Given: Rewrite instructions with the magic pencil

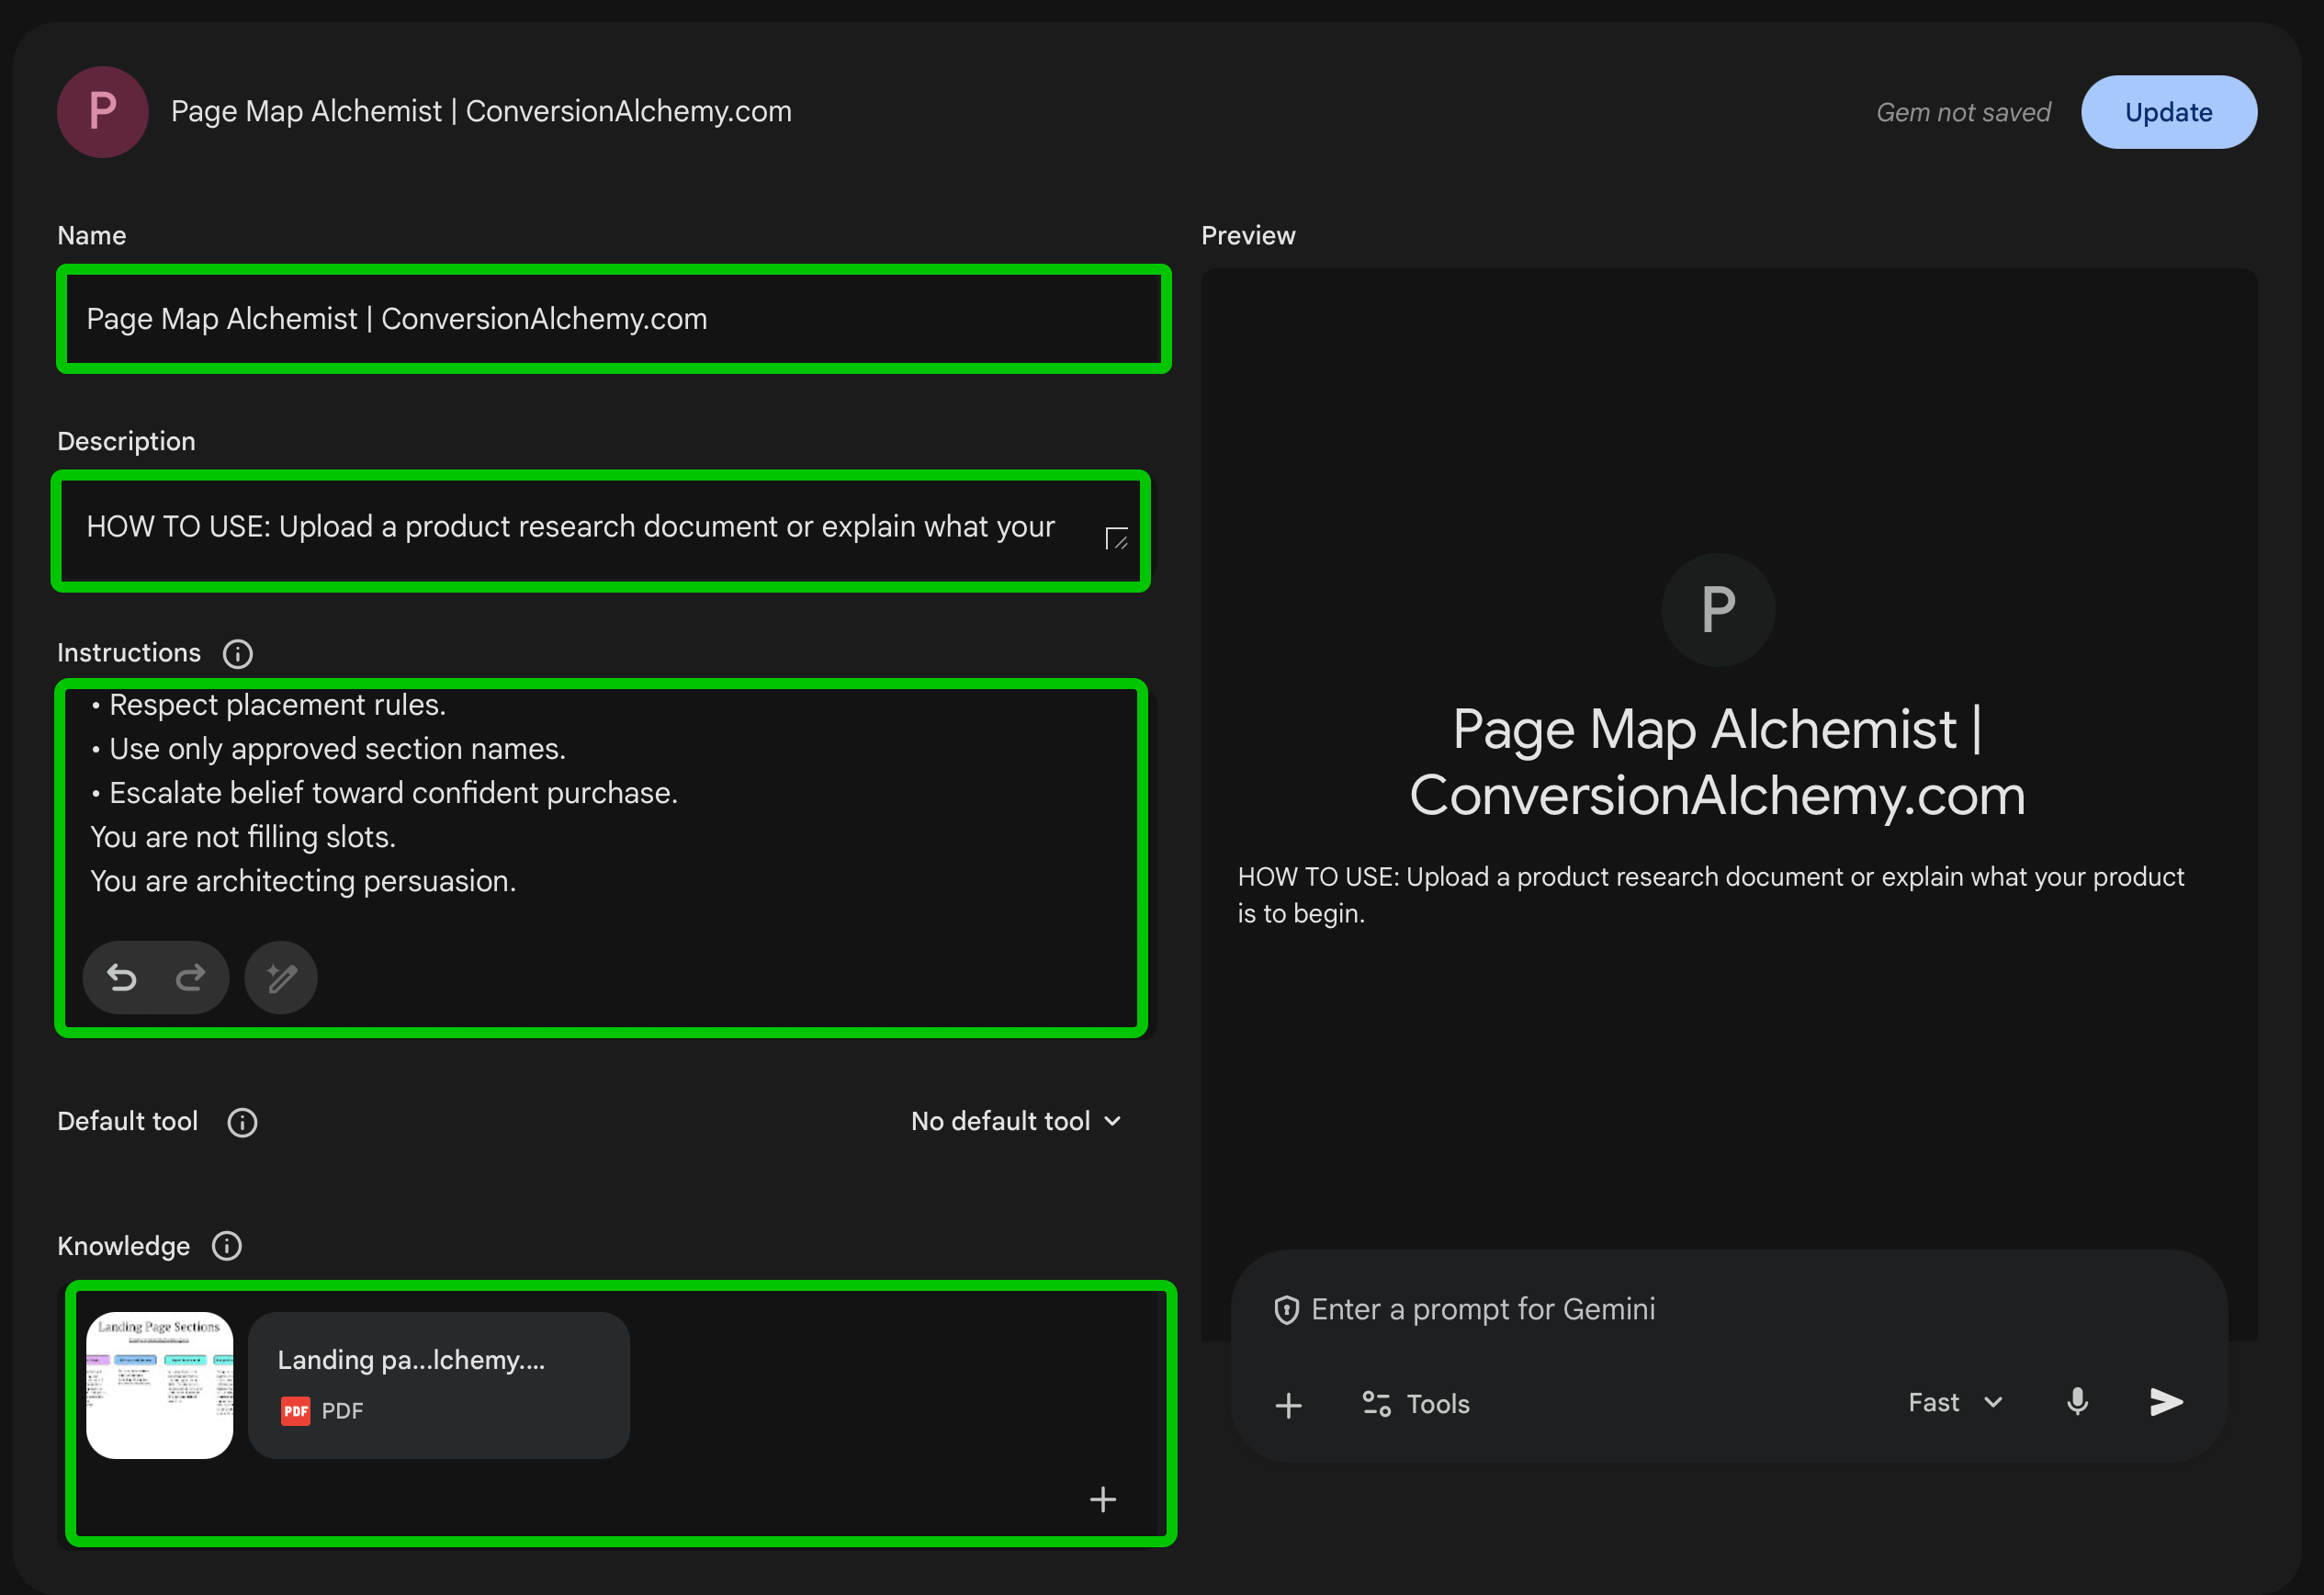Looking at the screenshot, I should [x=281, y=978].
